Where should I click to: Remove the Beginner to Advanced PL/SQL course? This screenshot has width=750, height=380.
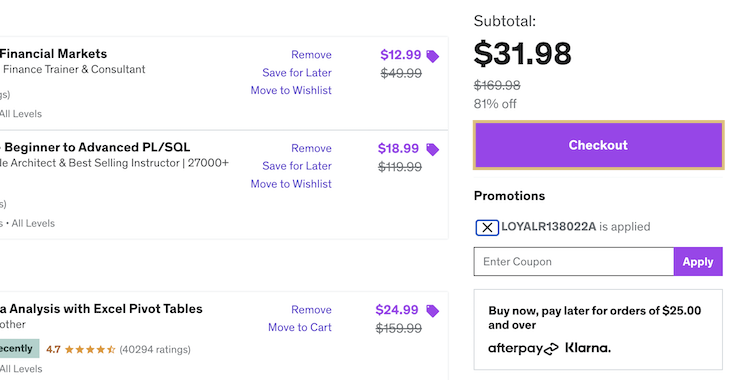tap(311, 148)
